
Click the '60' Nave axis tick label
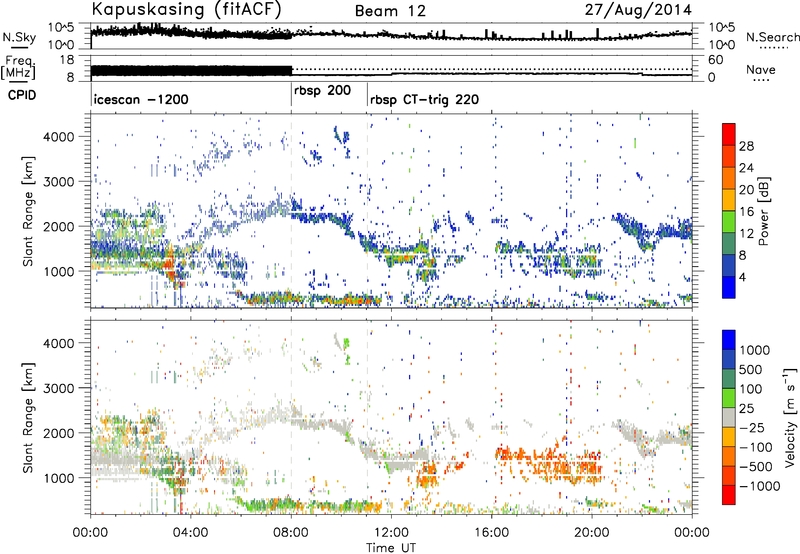pos(716,60)
